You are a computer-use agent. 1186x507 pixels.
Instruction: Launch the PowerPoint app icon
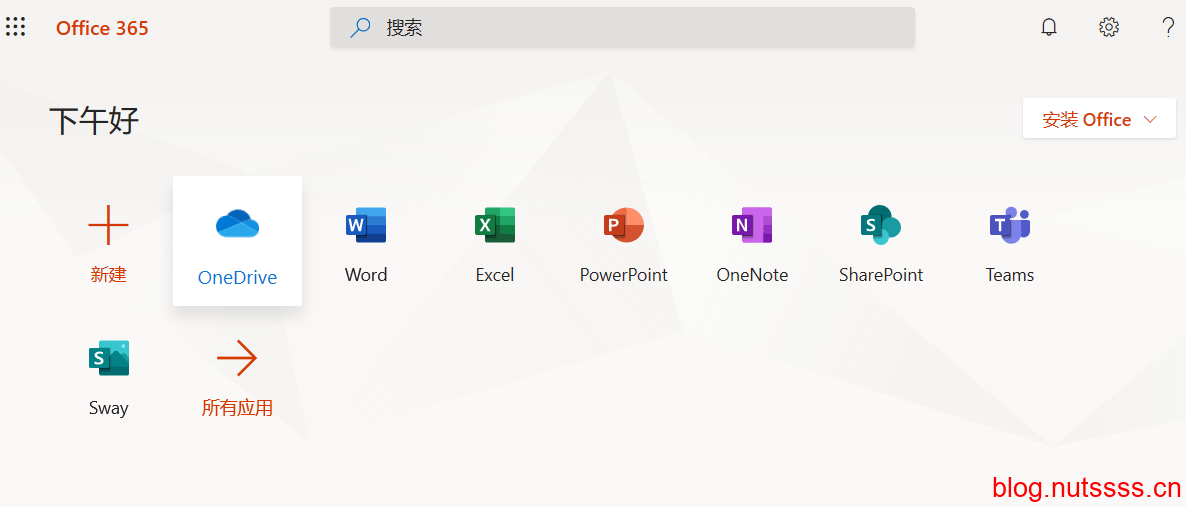[623, 225]
